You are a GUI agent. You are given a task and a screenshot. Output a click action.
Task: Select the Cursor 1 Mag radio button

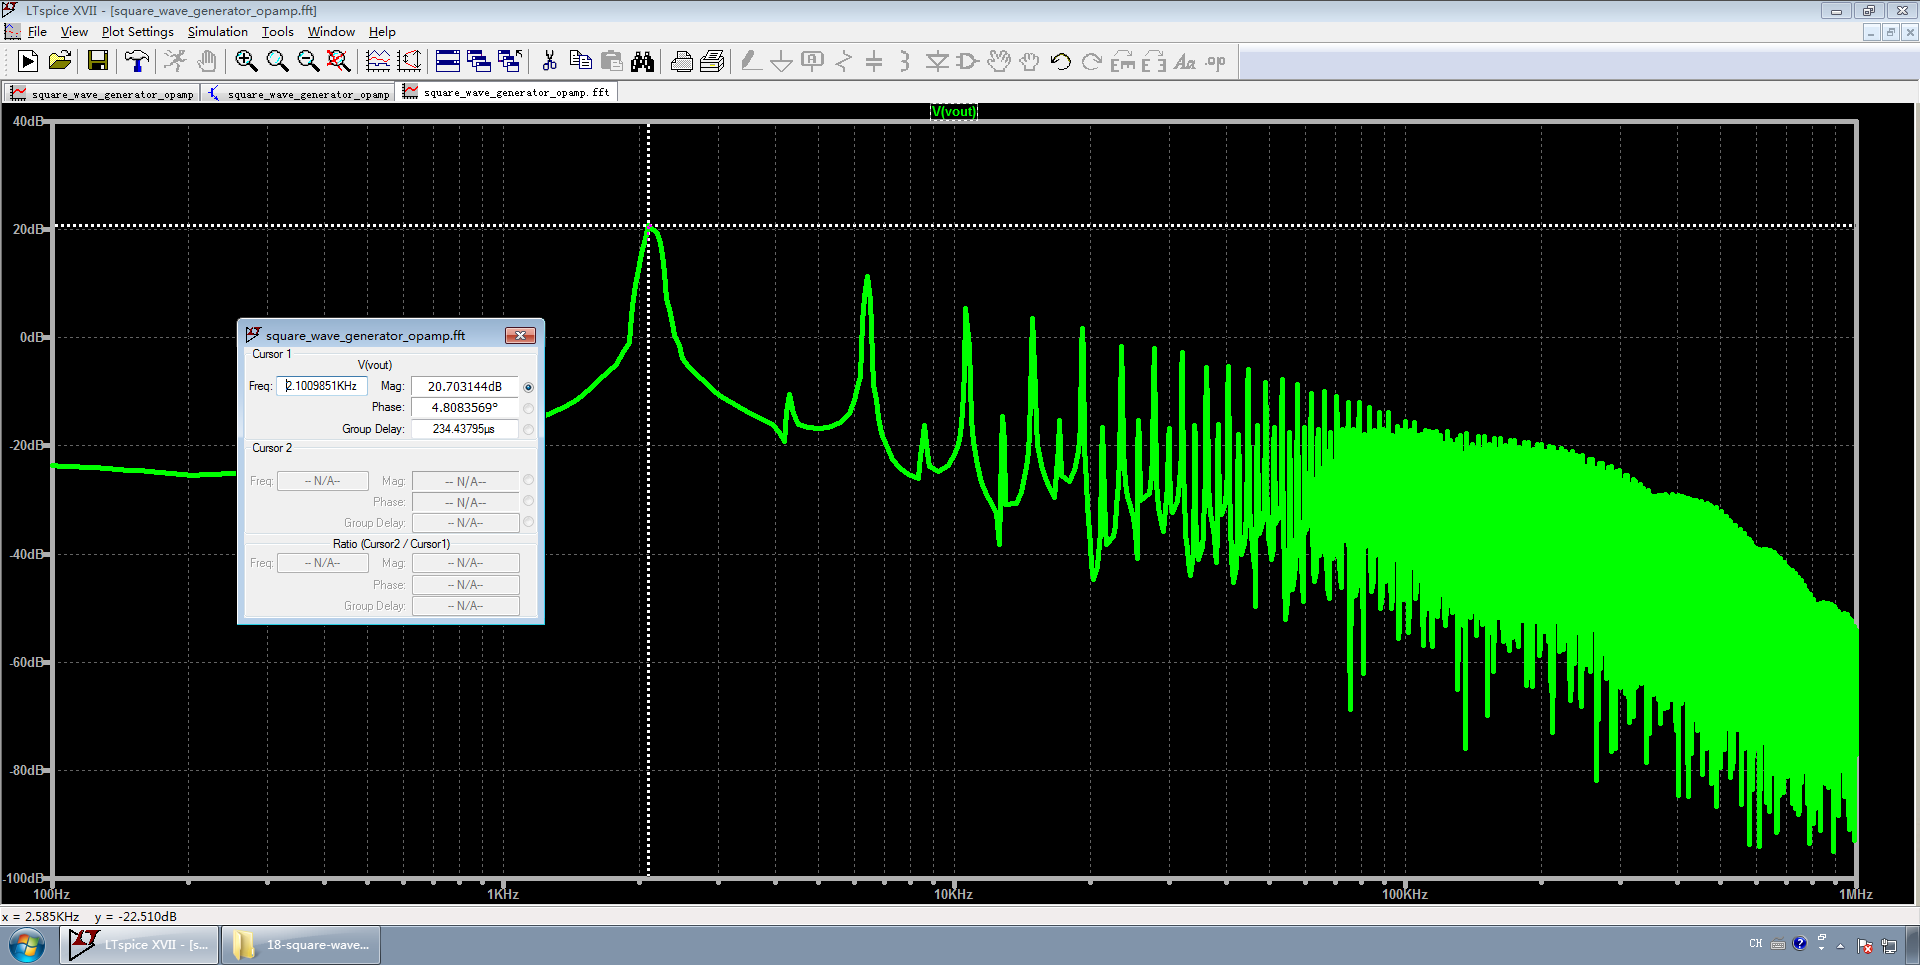(528, 387)
